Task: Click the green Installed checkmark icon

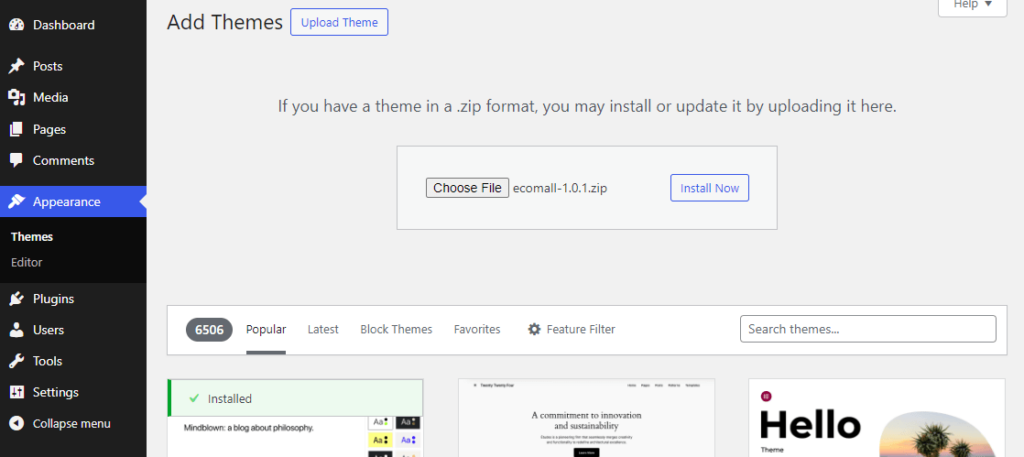Action: [193, 398]
